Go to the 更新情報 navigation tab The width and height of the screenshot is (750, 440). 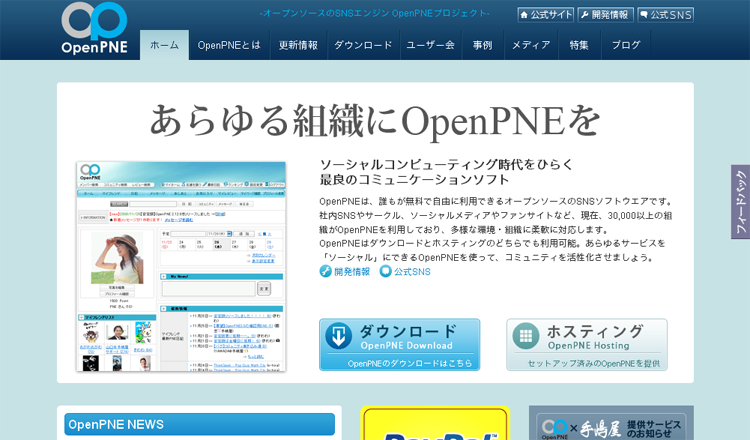coord(298,45)
